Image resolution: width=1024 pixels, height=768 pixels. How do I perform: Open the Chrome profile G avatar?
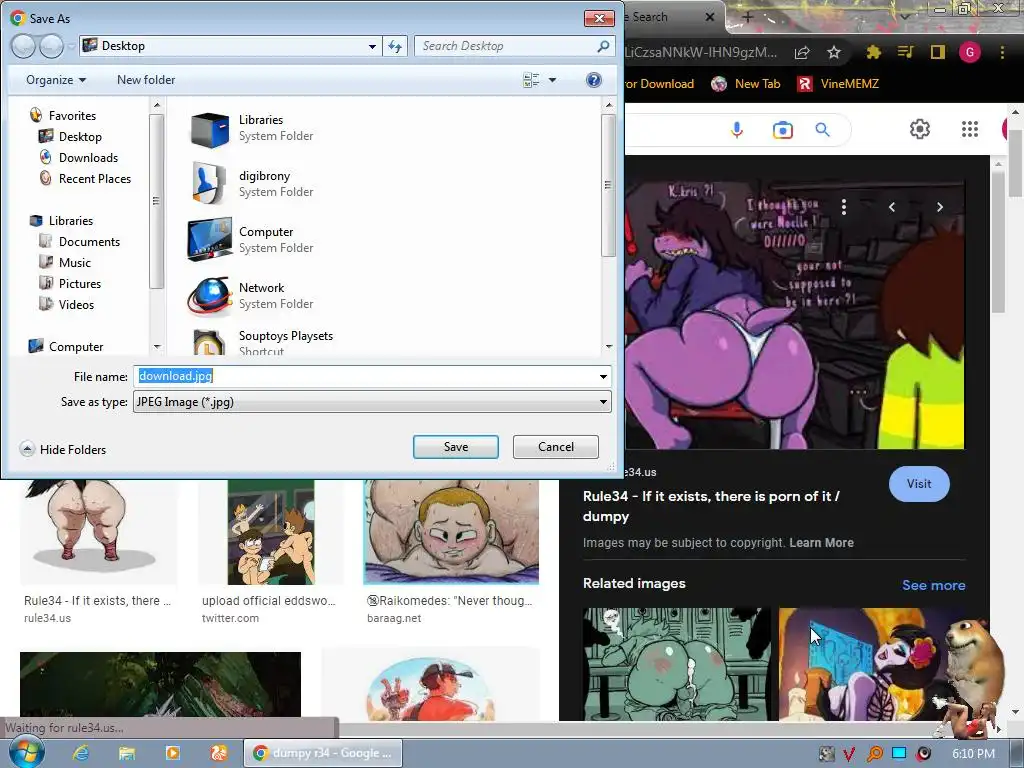coord(970,52)
